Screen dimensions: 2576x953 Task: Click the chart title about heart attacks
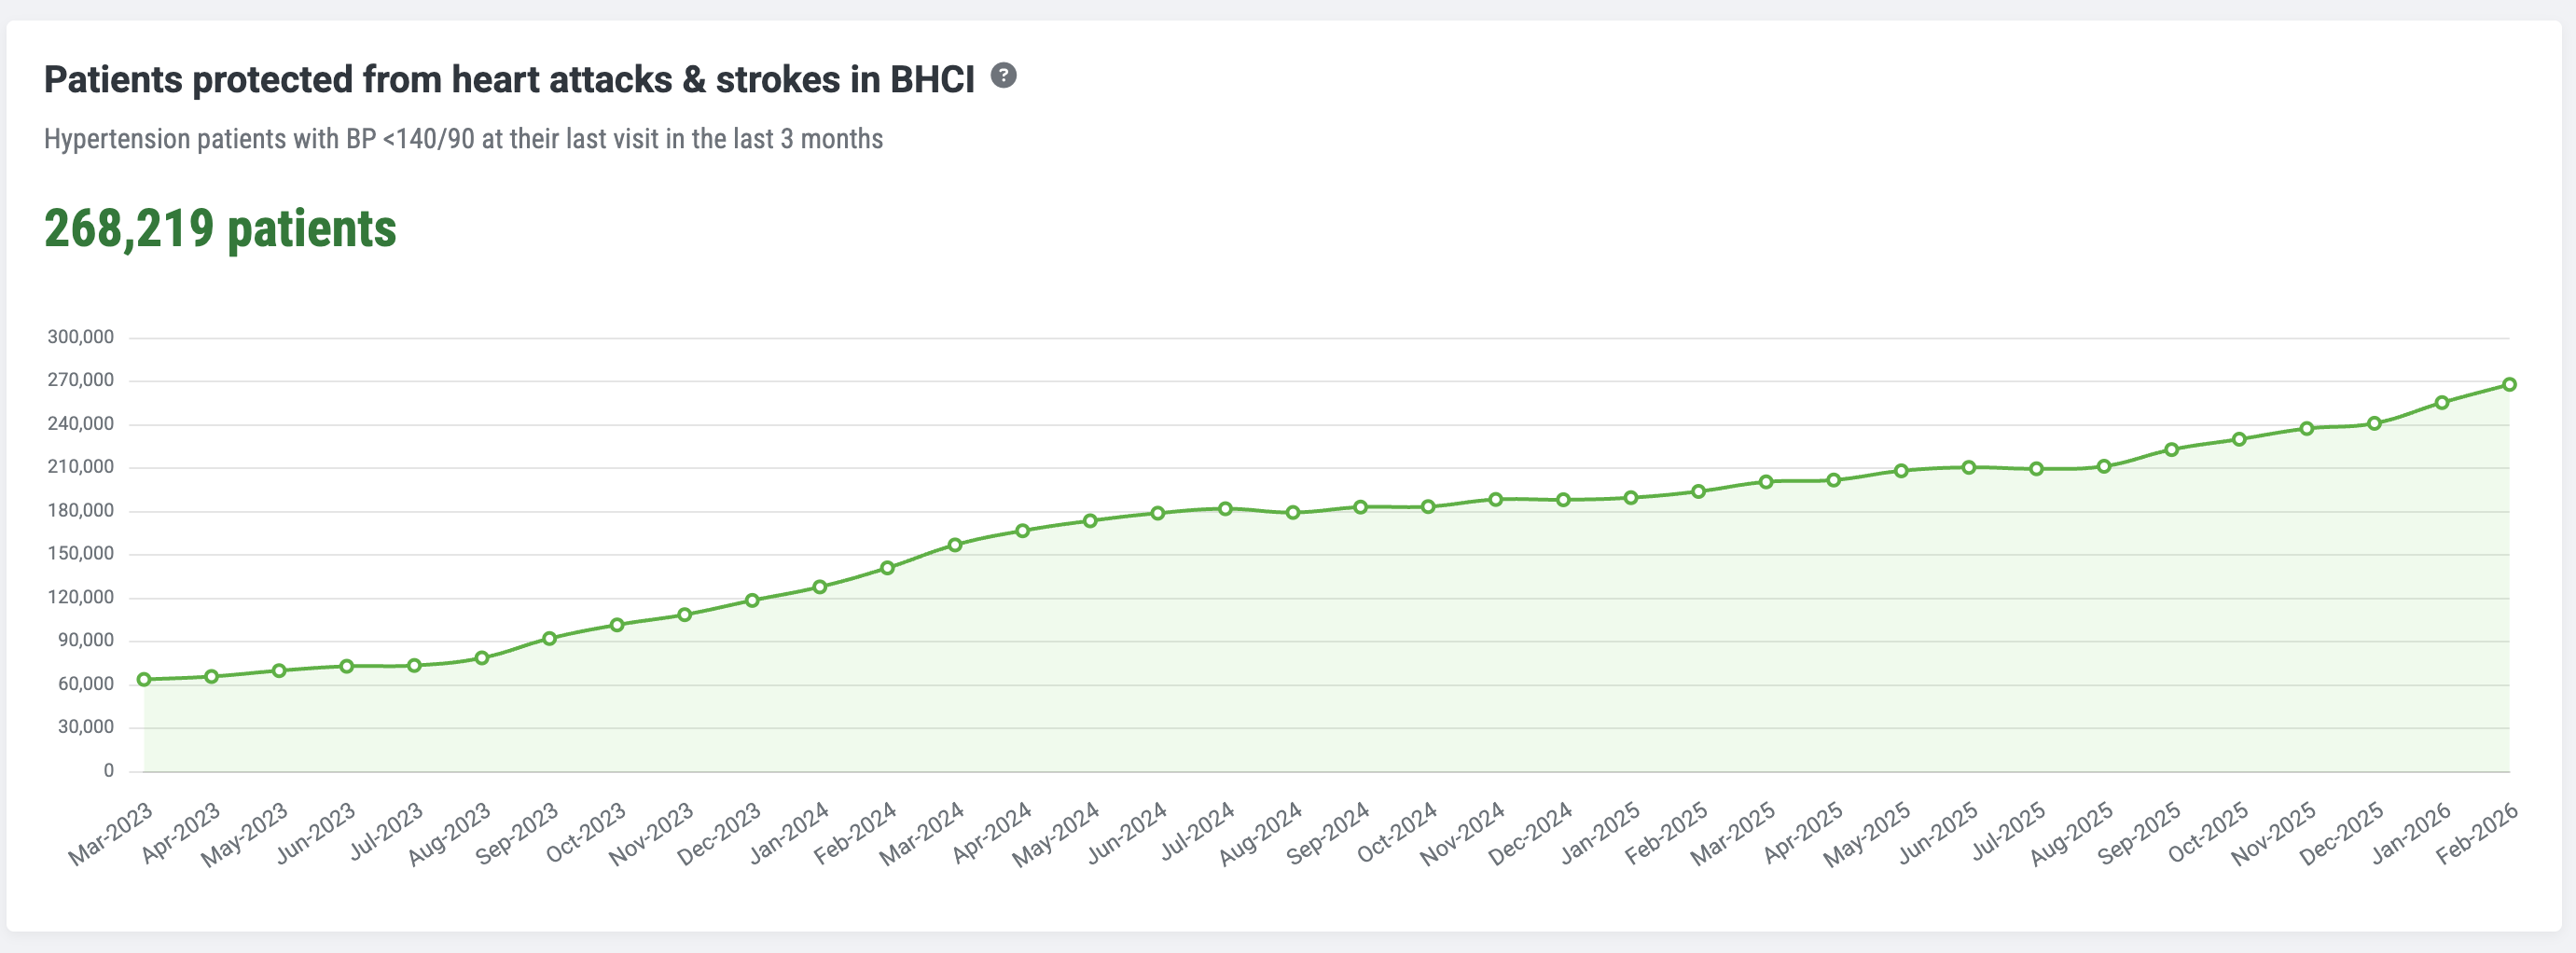click(x=508, y=79)
